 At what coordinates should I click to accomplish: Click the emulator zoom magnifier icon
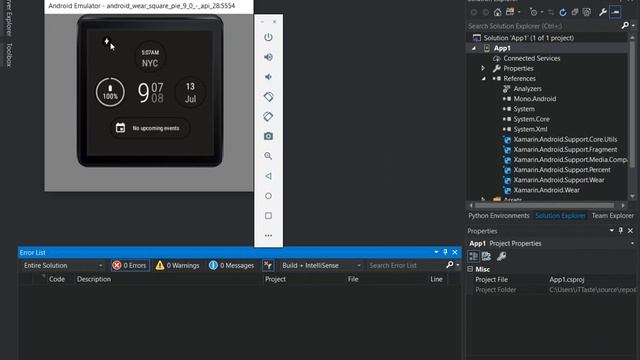[x=268, y=156]
